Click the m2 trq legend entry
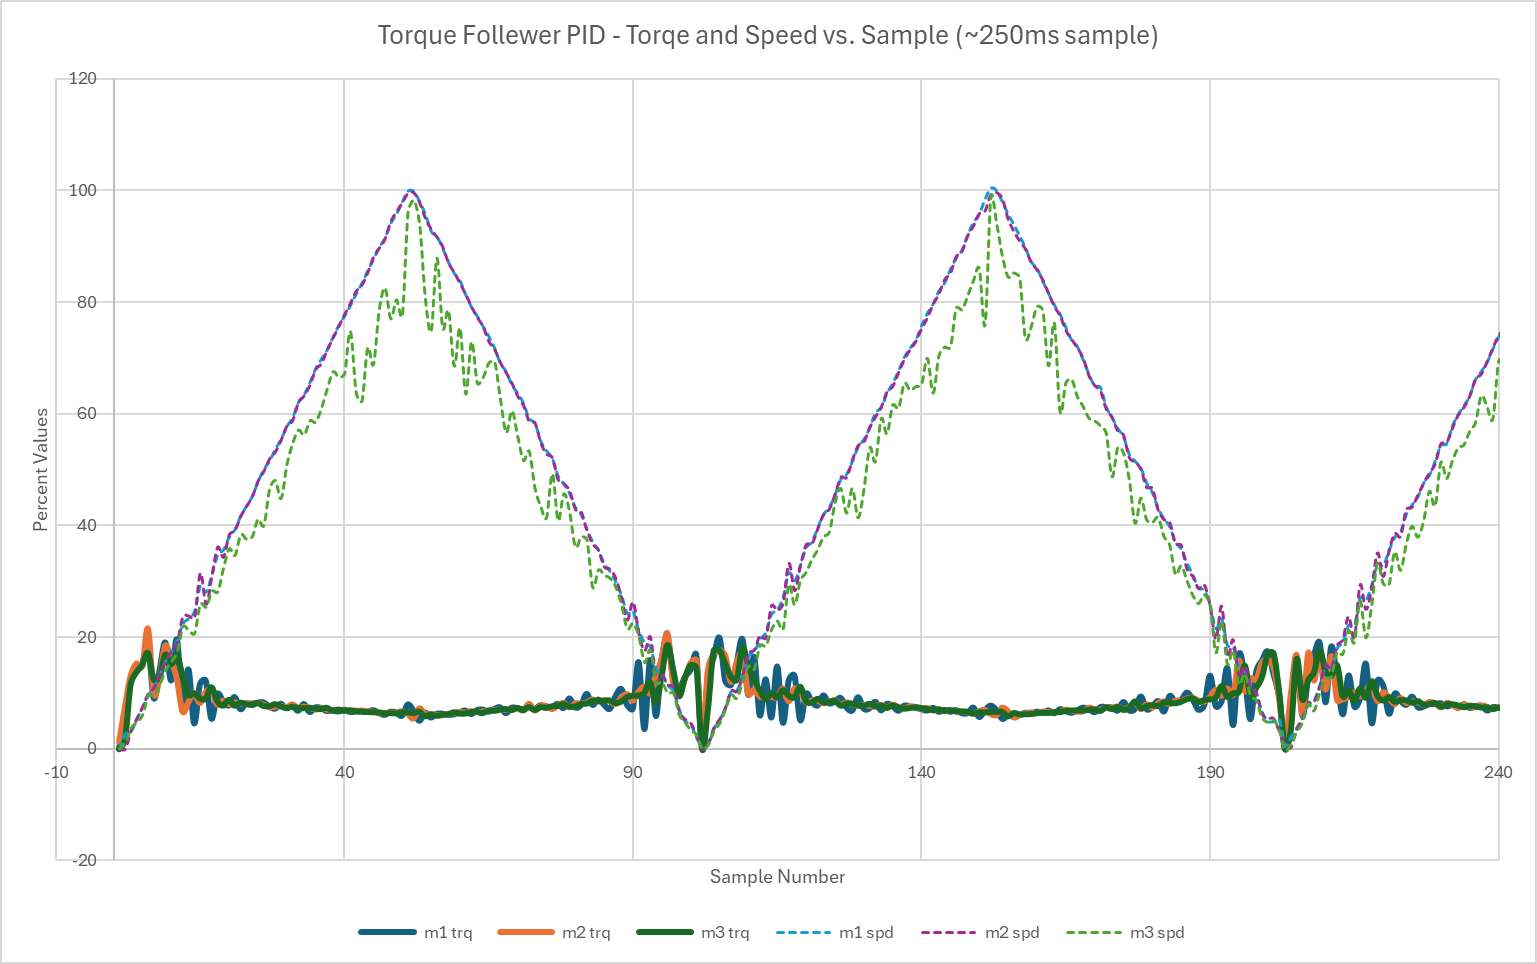This screenshot has width=1537, height=964. (x=553, y=932)
